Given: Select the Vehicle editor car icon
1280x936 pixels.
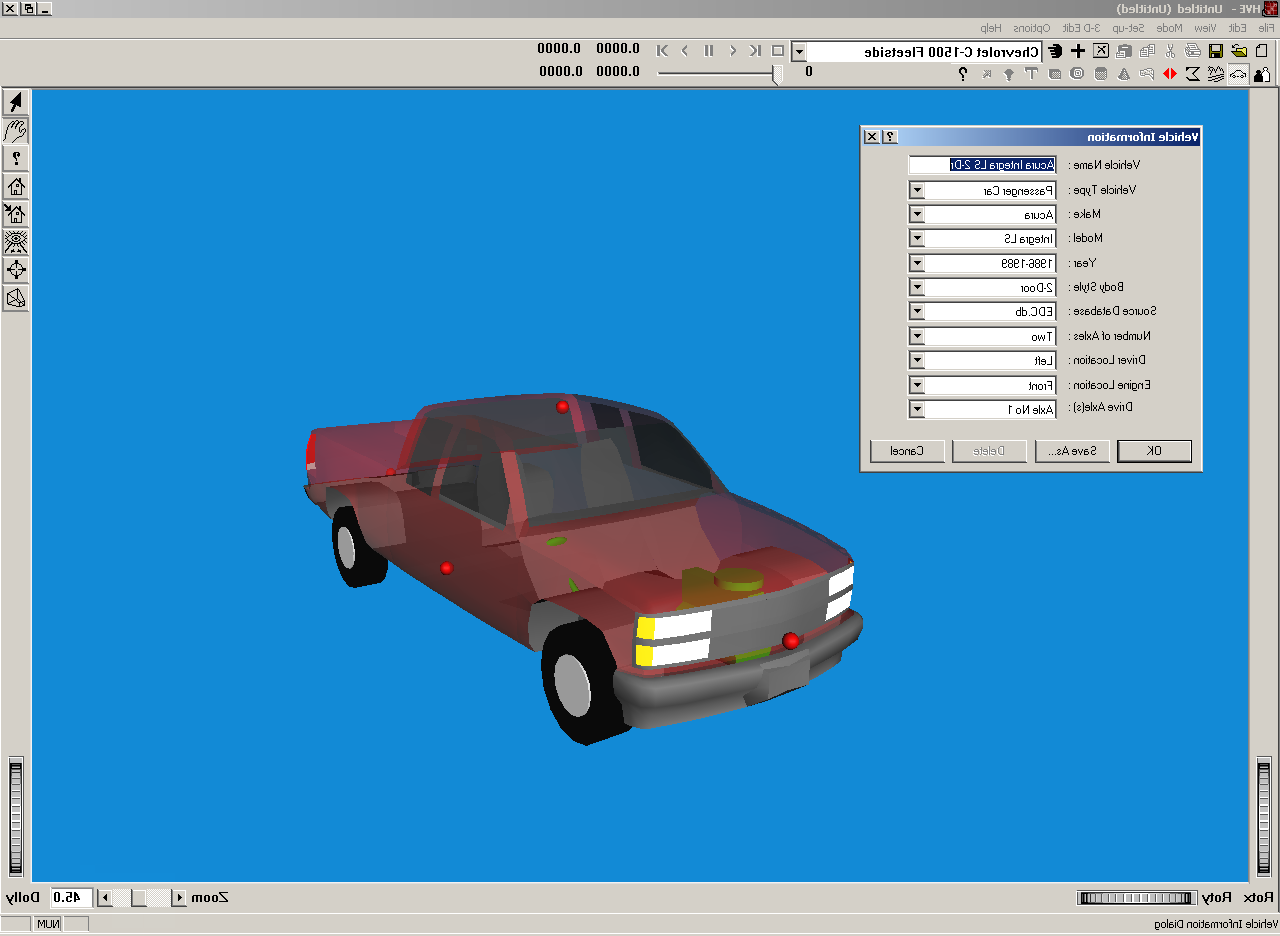Looking at the screenshot, I should click(x=1239, y=74).
